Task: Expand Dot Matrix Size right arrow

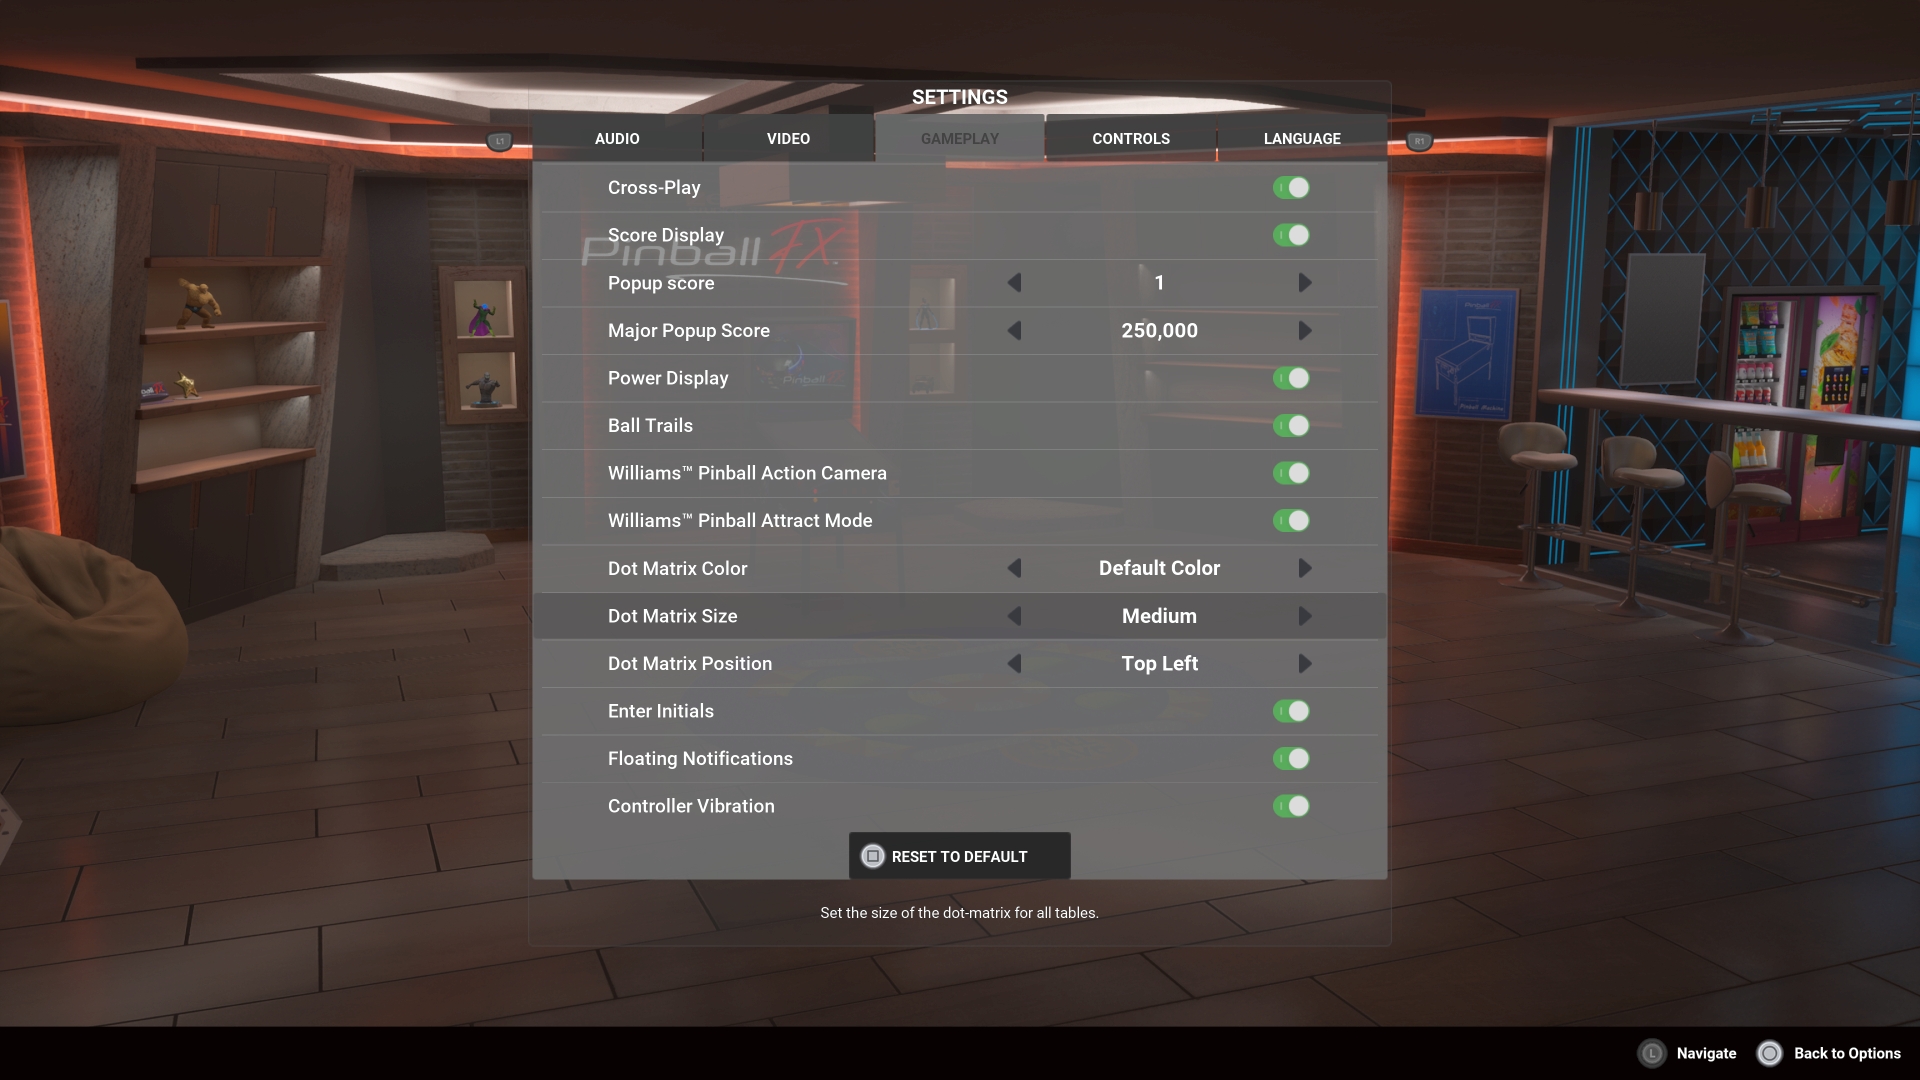Action: 1303,616
